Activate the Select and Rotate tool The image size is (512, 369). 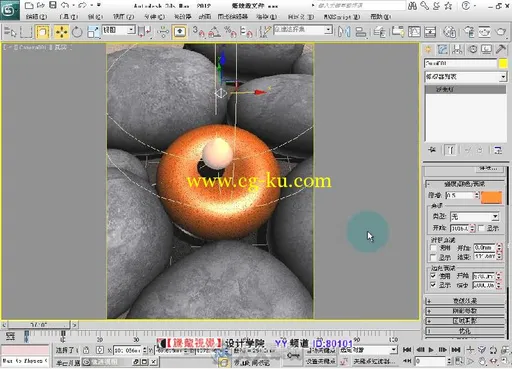pos(77,32)
